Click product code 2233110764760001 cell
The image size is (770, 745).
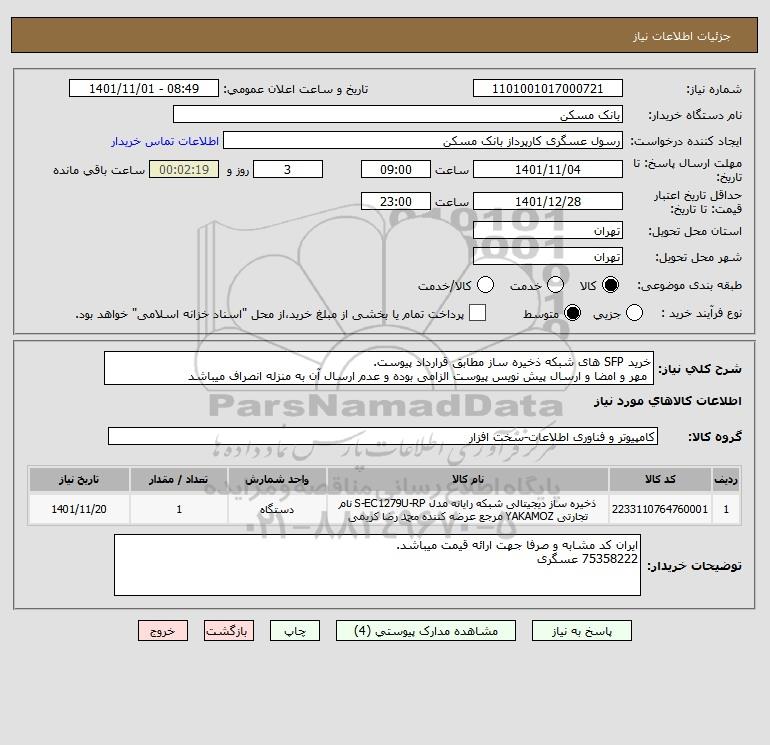click(660, 509)
